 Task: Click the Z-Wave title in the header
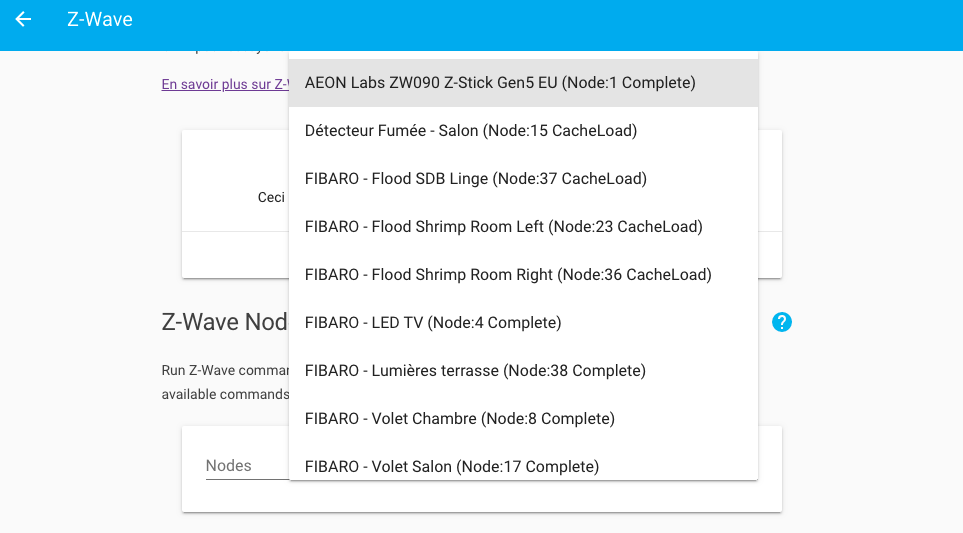point(100,20)
